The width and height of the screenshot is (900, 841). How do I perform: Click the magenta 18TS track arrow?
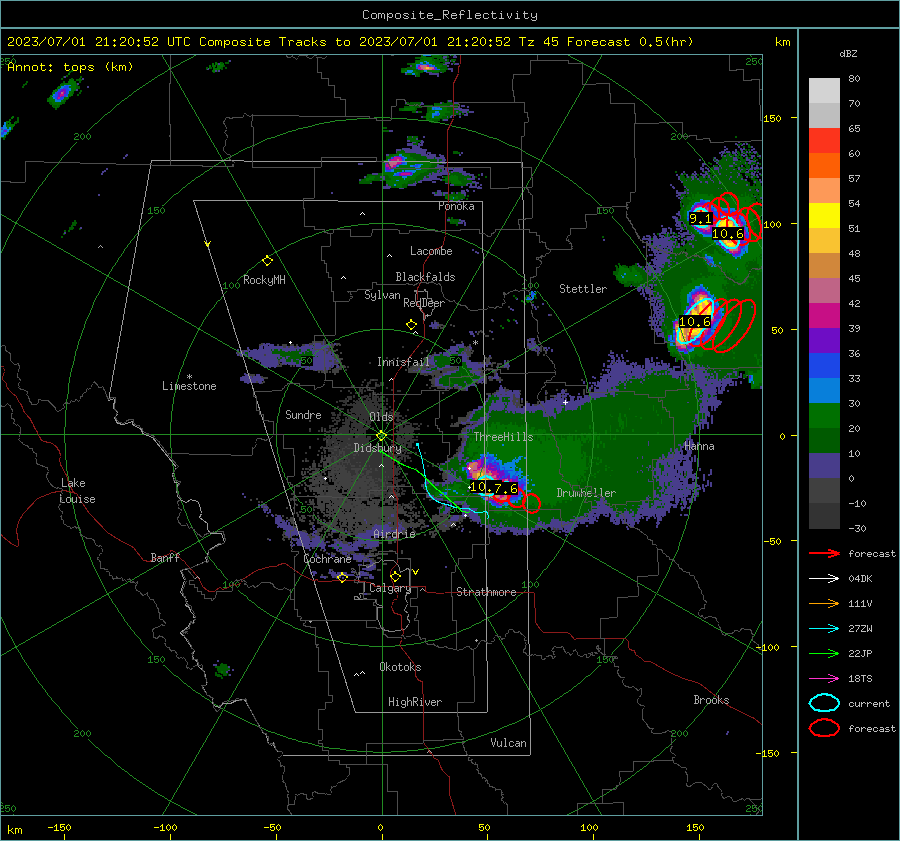[x=824, y=679]
